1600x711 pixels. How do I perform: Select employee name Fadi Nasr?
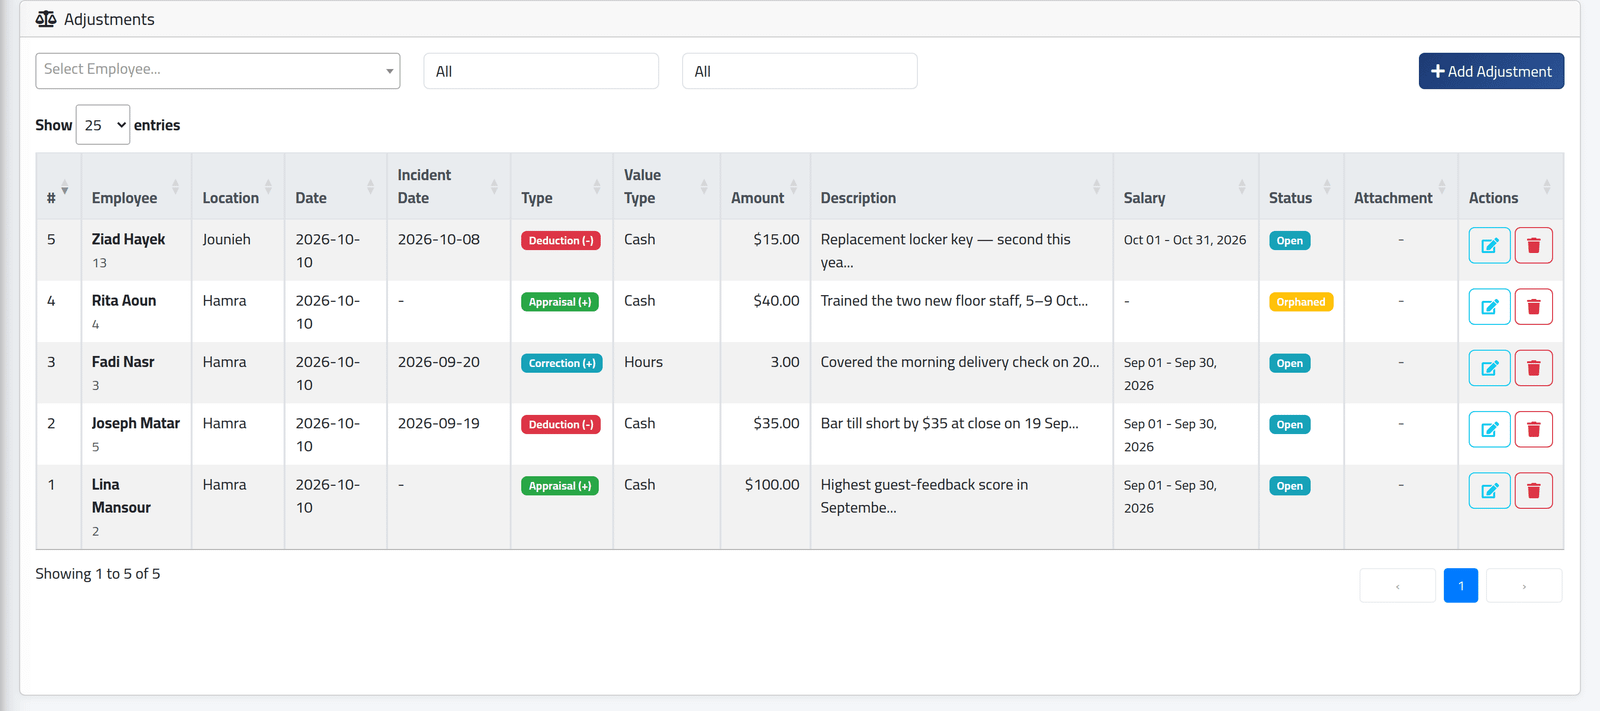(123, 362)
